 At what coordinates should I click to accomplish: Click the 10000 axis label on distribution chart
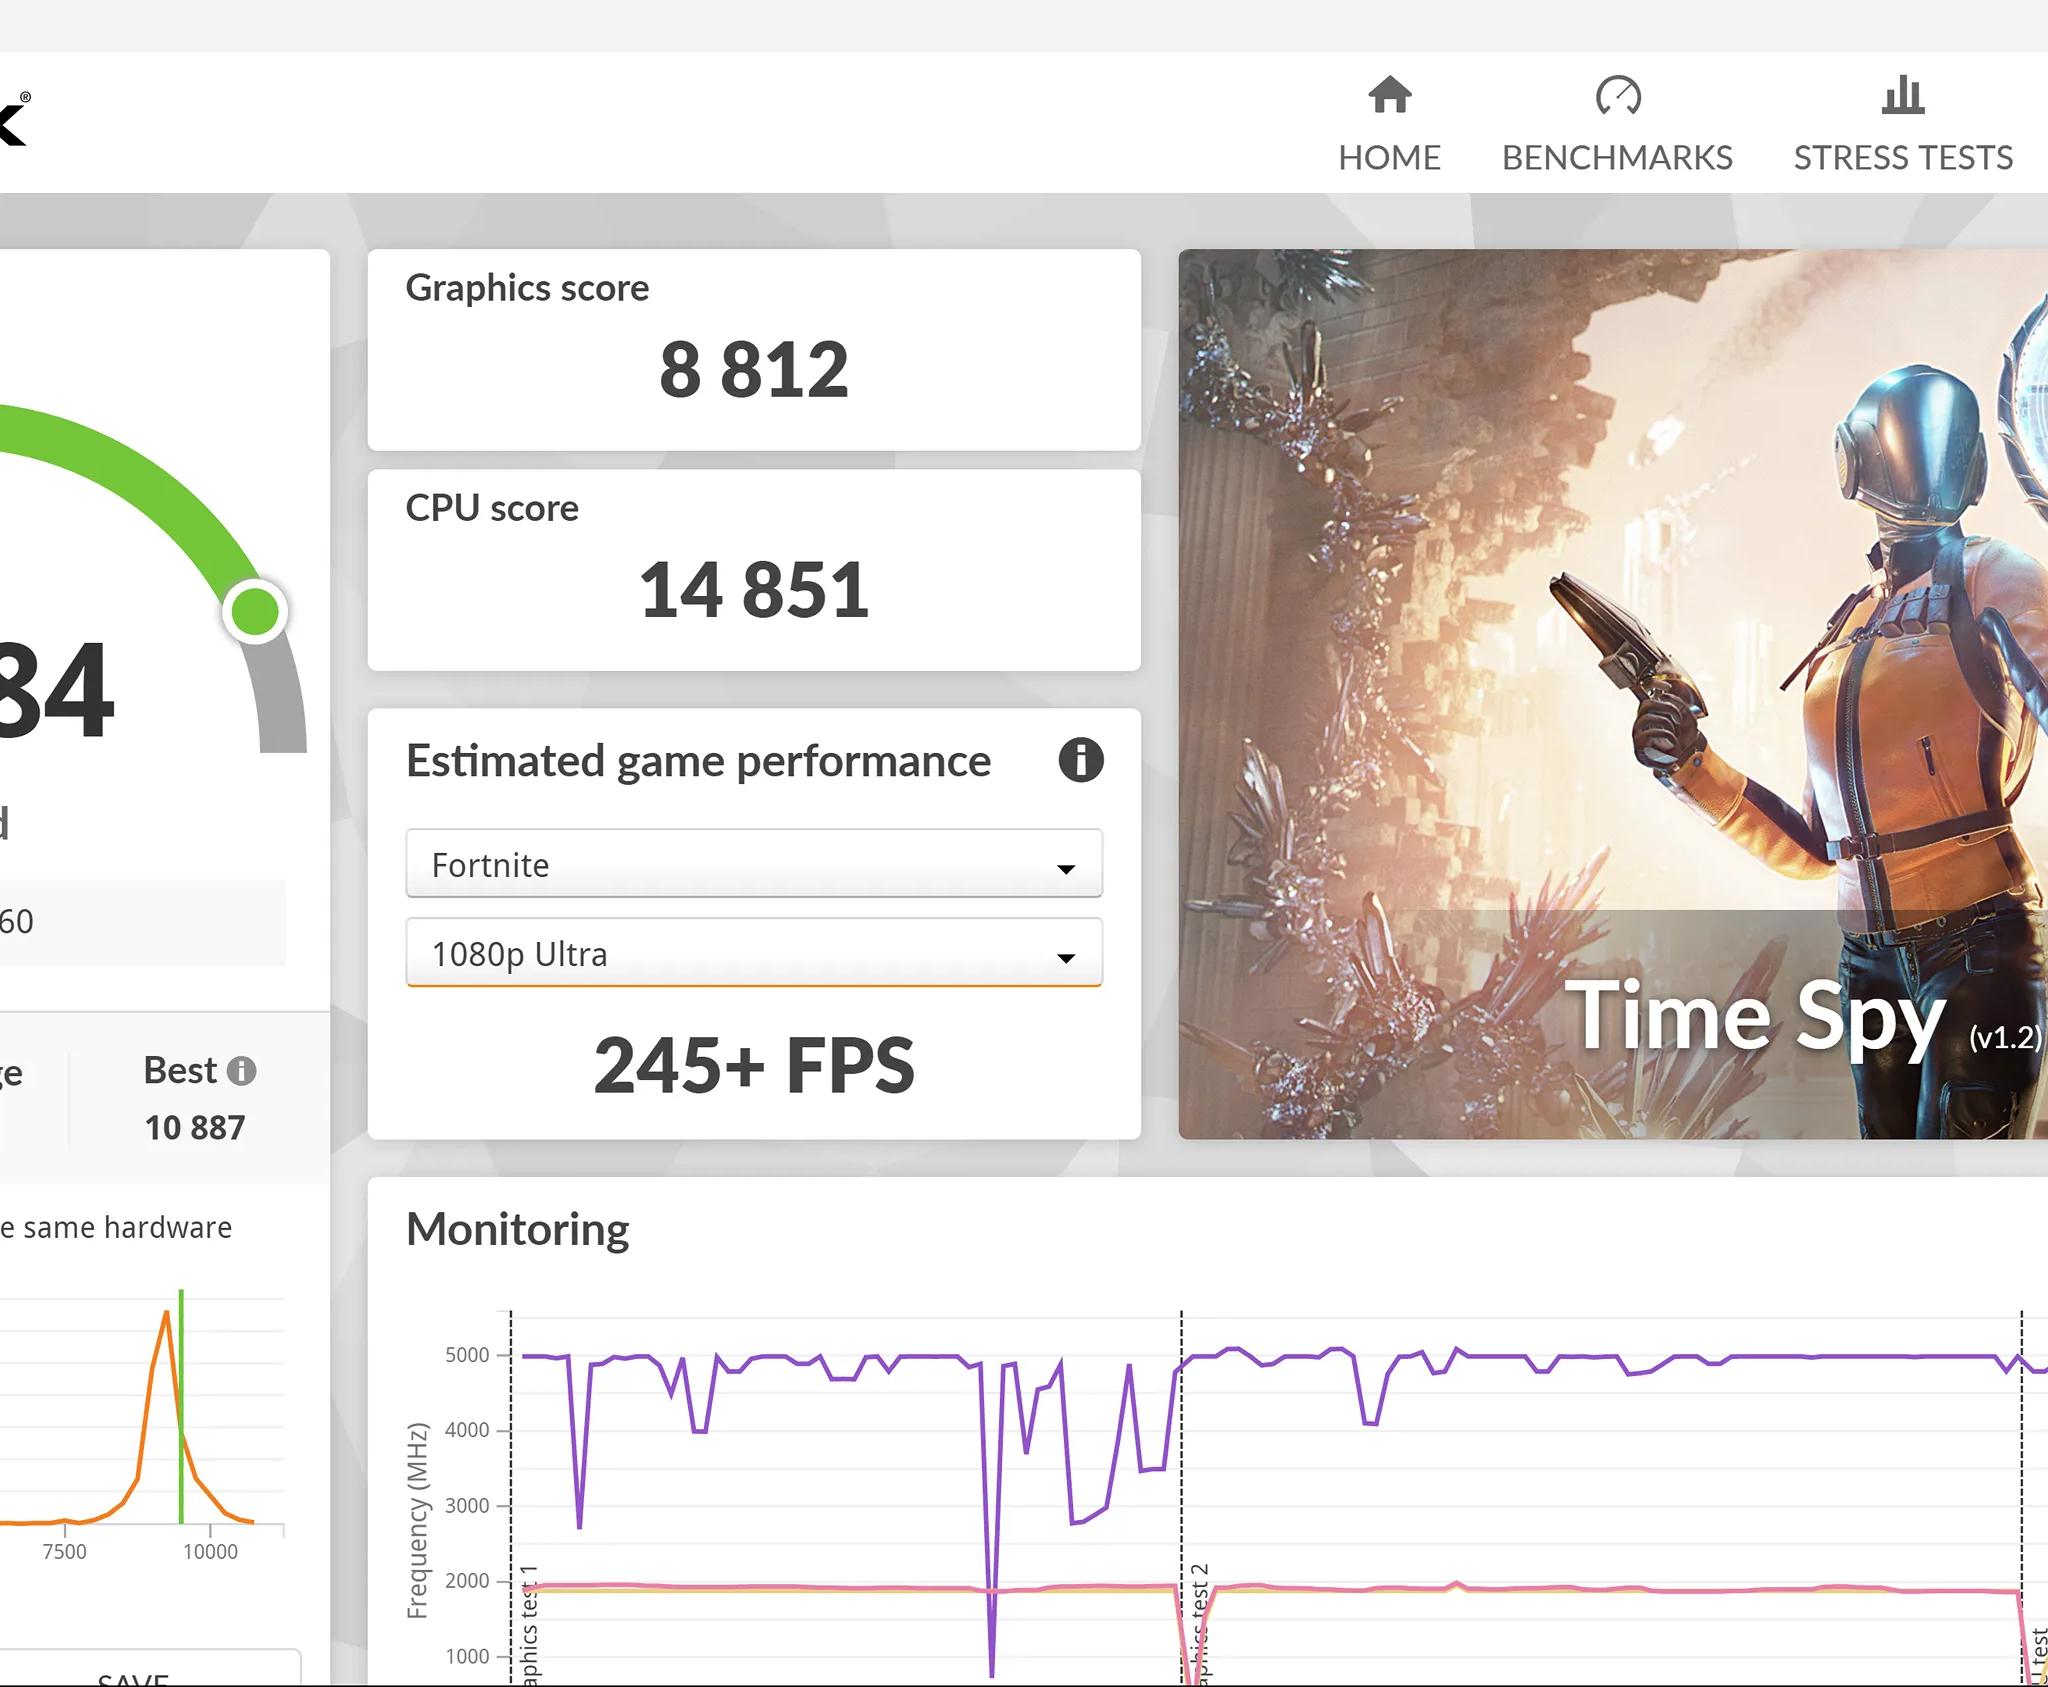[210, 1551]
